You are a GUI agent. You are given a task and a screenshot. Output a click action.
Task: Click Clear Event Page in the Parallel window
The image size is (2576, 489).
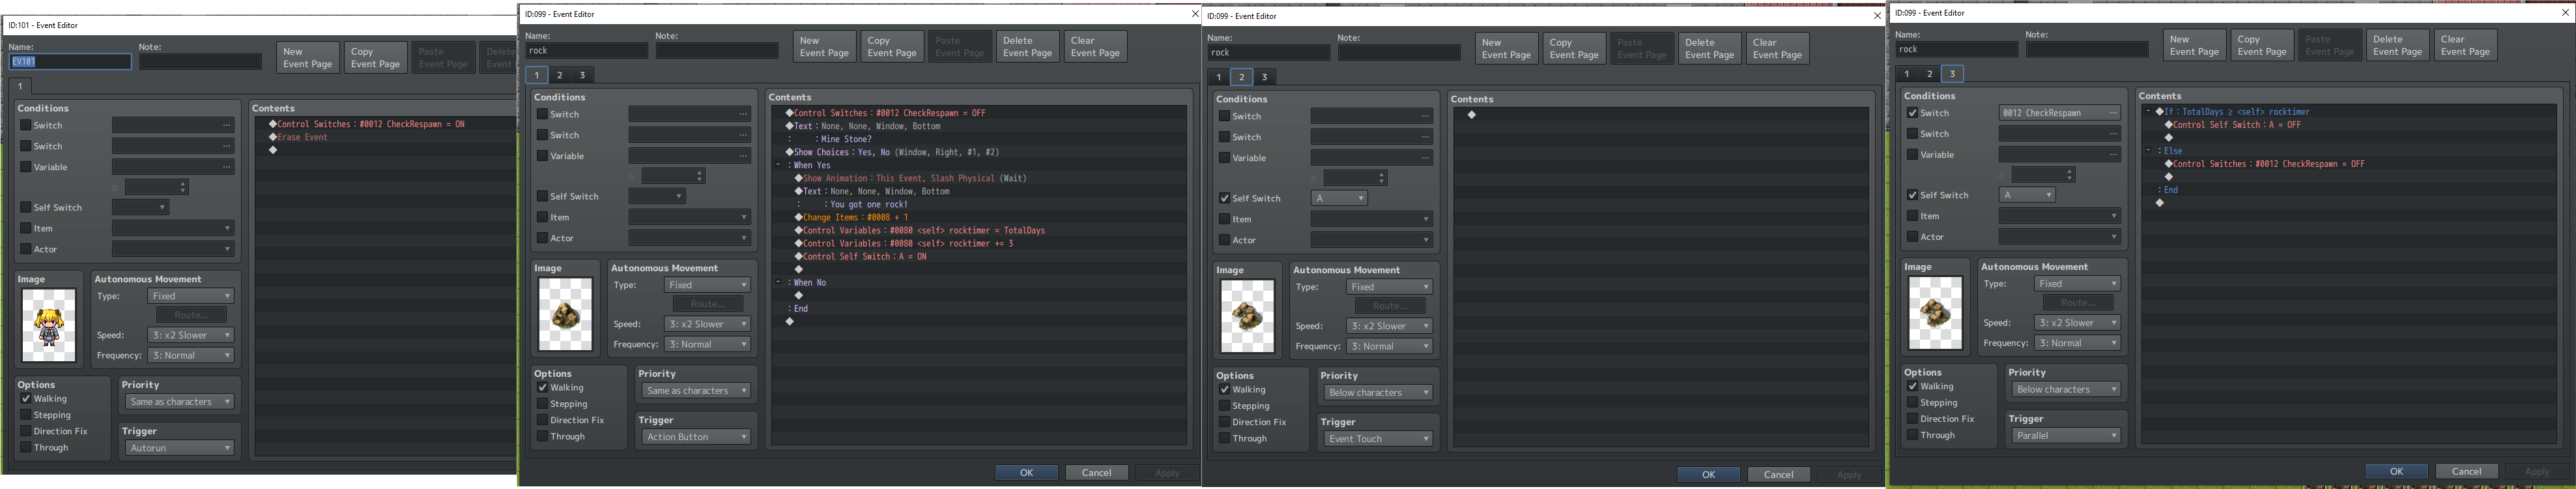pos(2465,46)
